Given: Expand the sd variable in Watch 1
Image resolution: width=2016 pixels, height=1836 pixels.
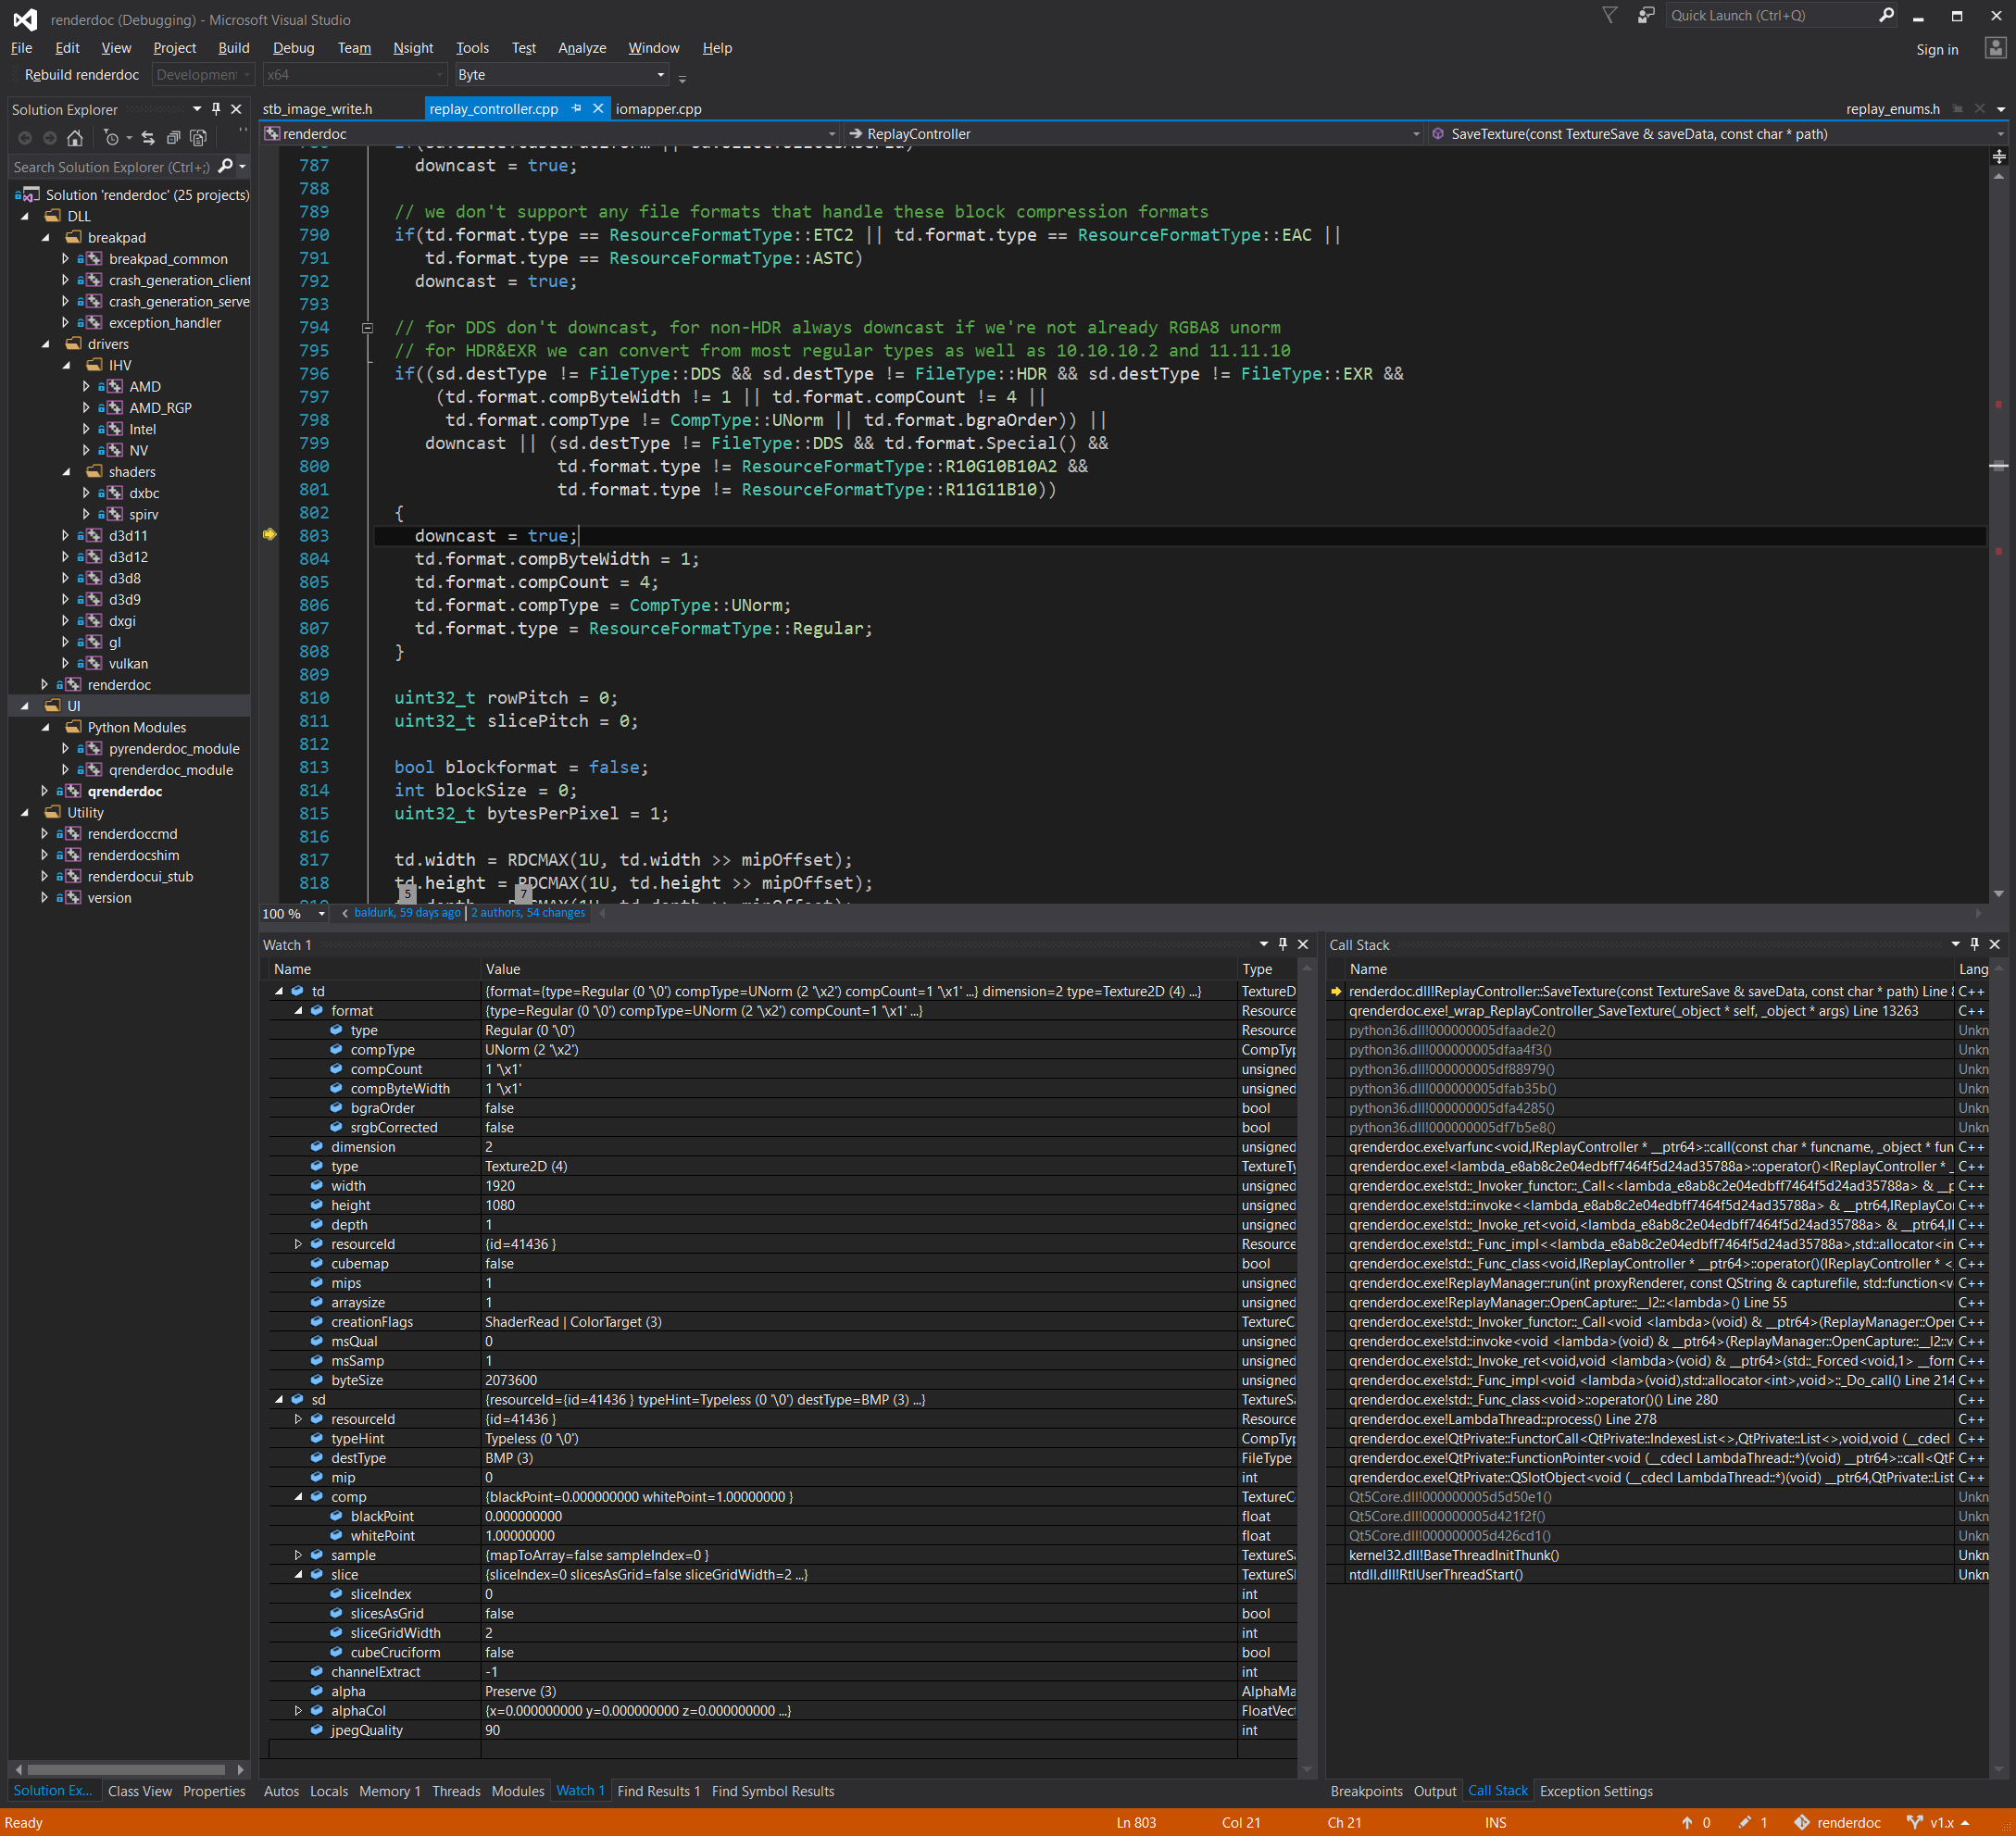Looking at the screenshot, I should tap(280, 1399).
